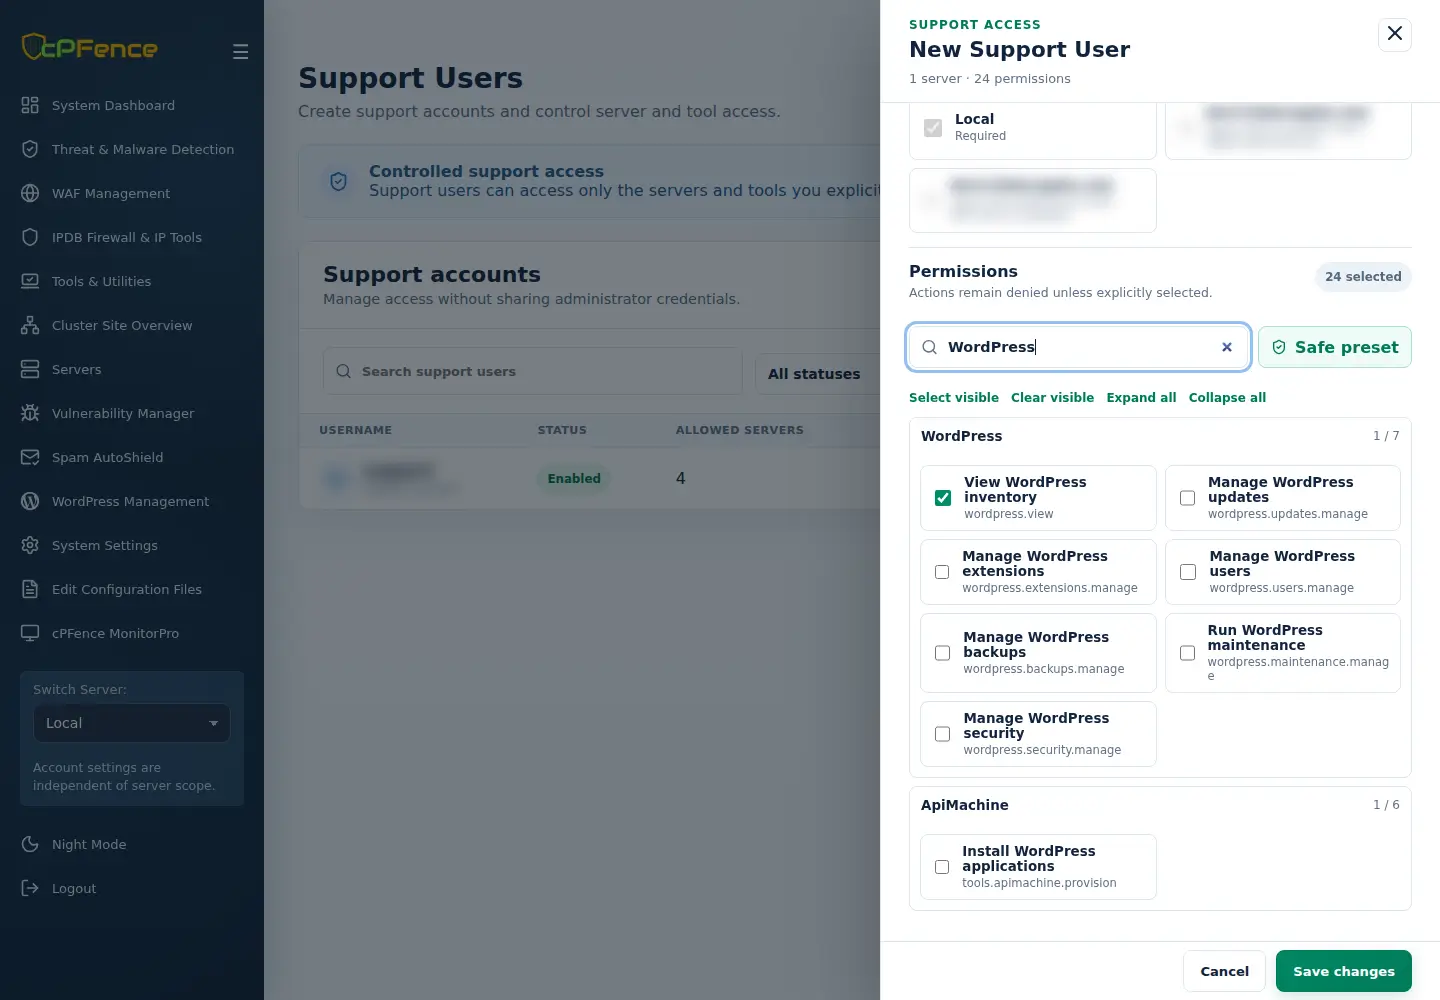
Task: Click the 24 selected badge
Action: pos(1363,277)
